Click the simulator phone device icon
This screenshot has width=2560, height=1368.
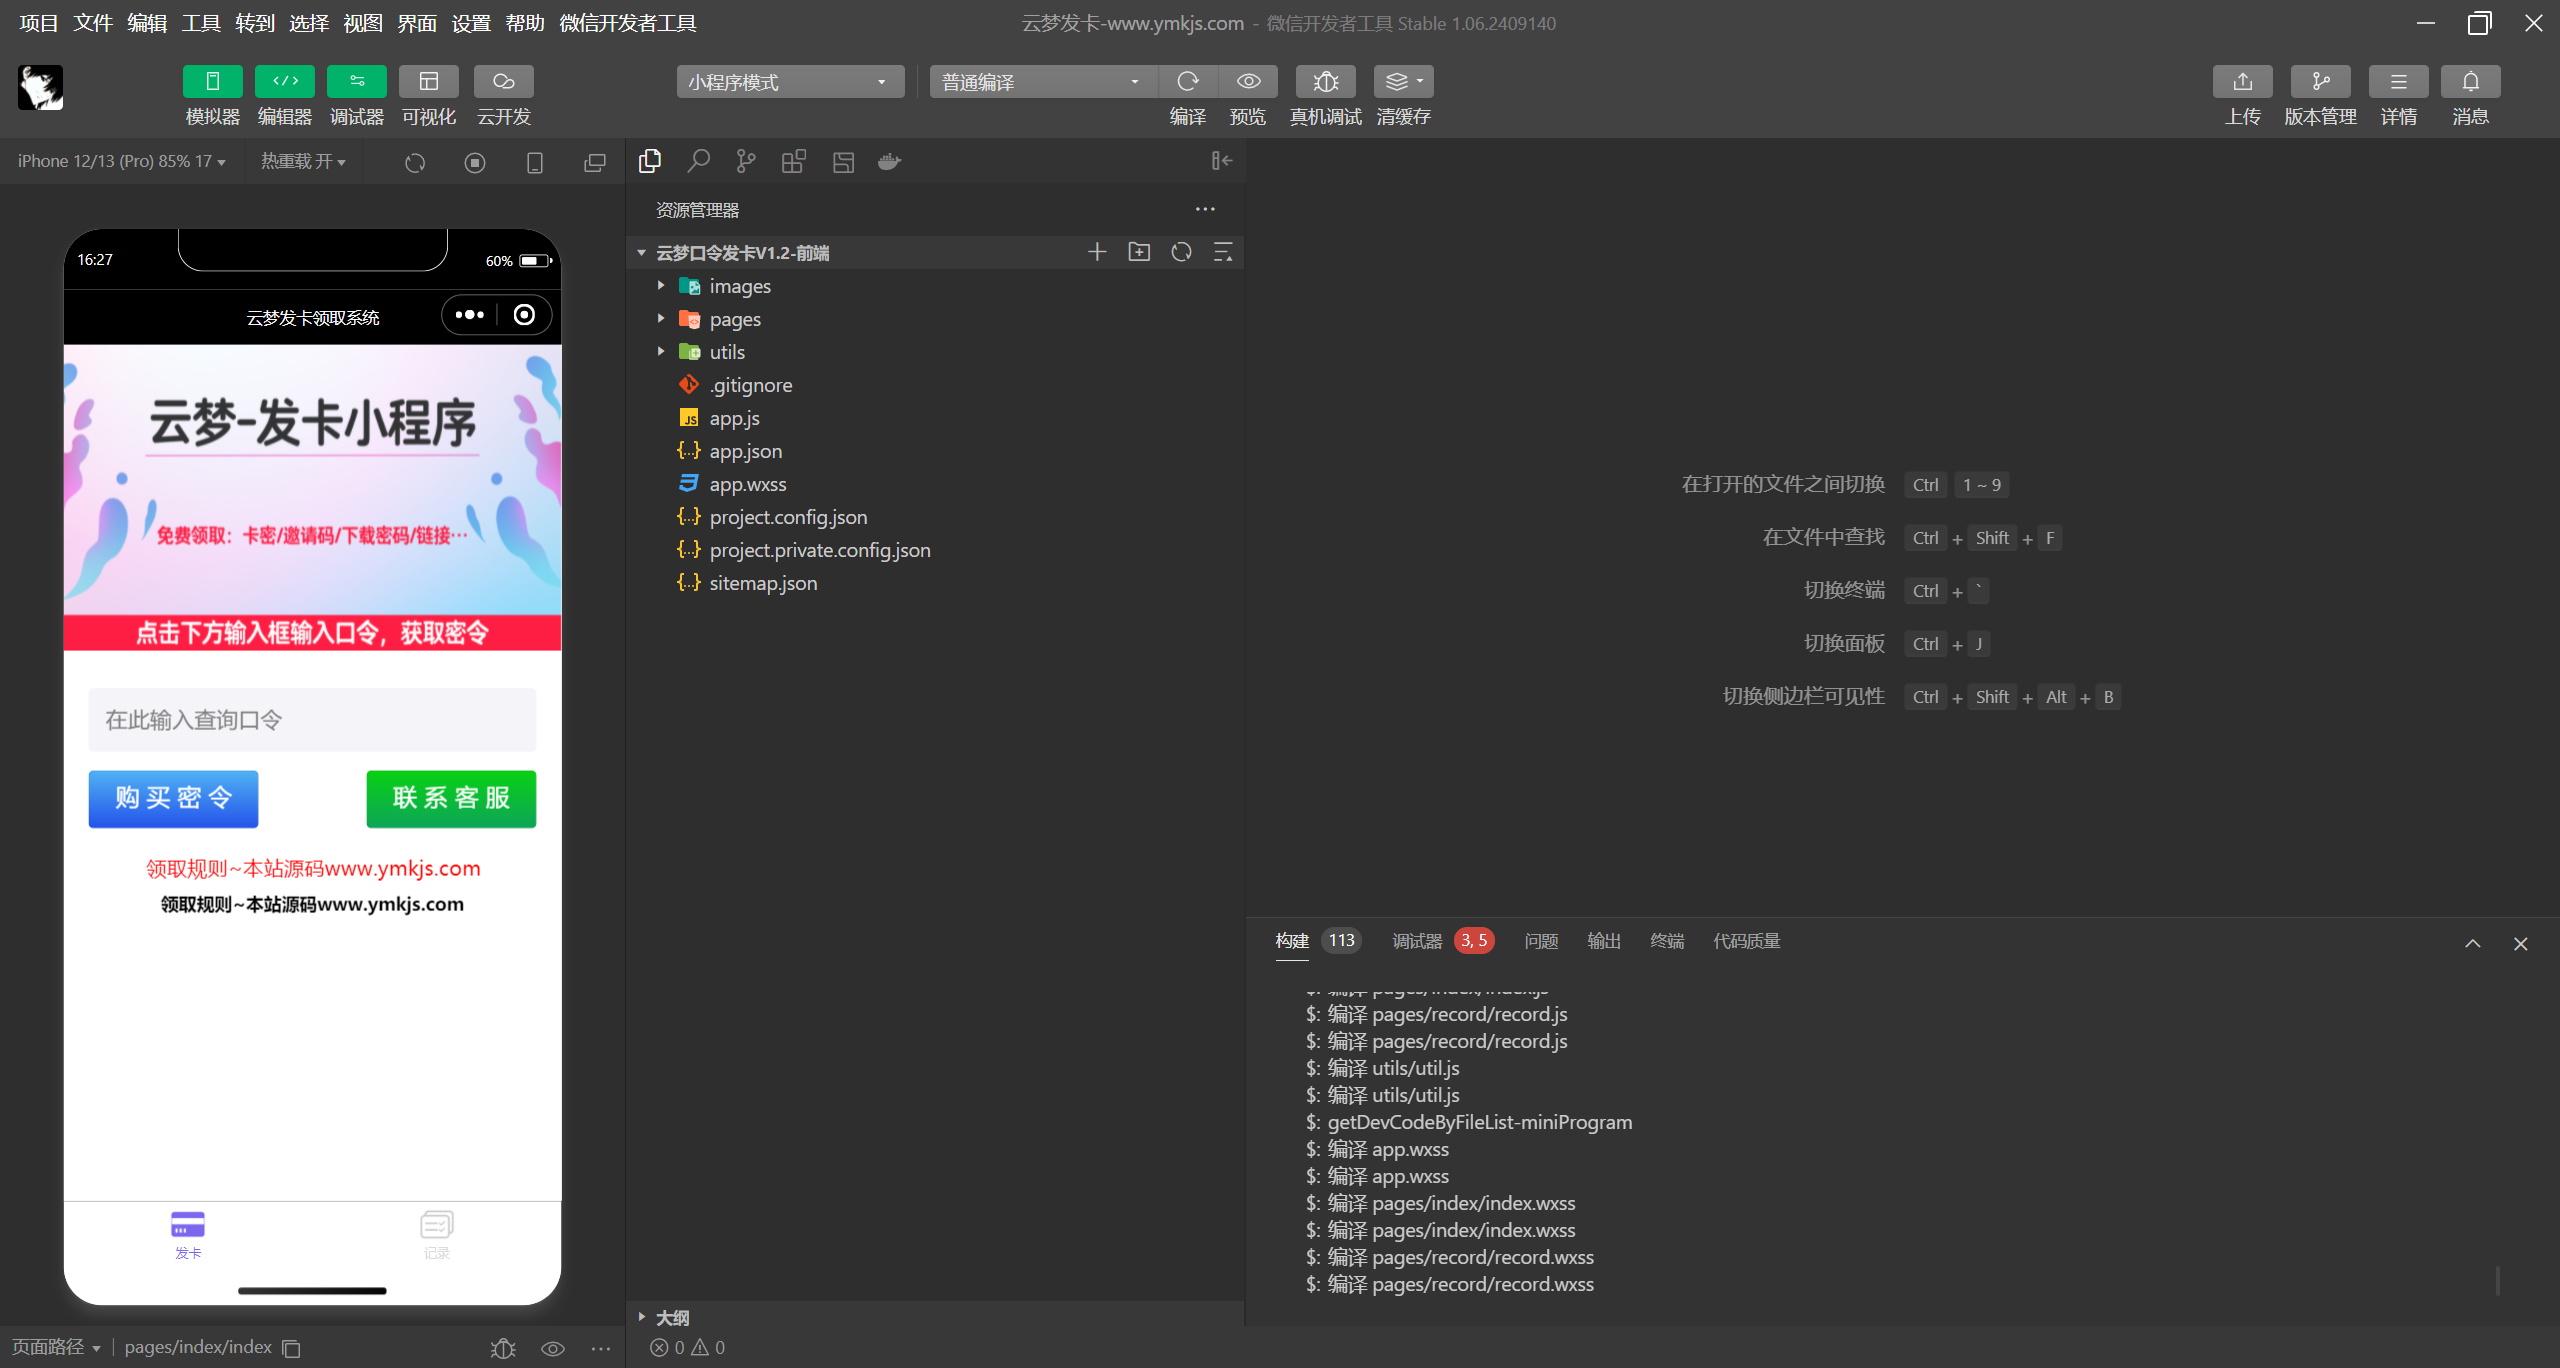[535, 162]
